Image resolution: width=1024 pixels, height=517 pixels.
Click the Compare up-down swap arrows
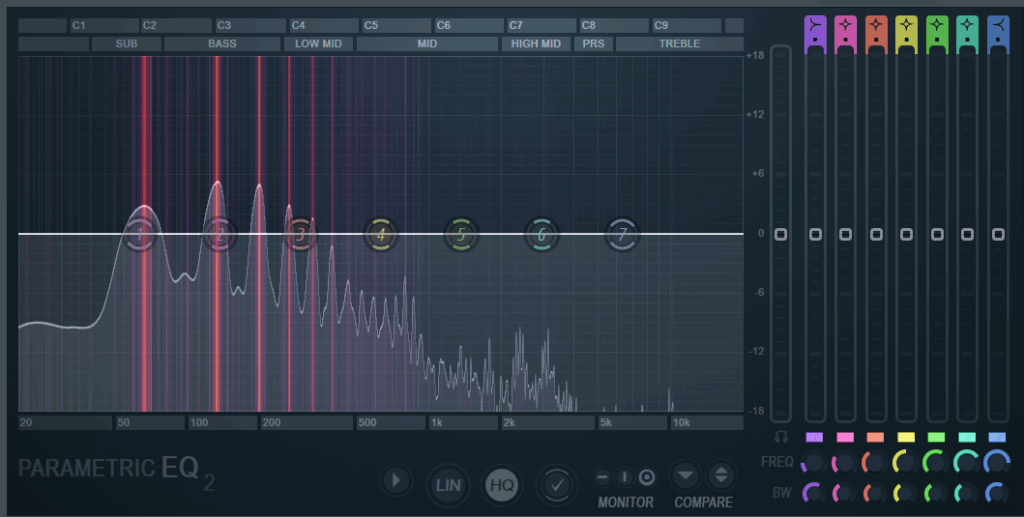tap(720, 475)
